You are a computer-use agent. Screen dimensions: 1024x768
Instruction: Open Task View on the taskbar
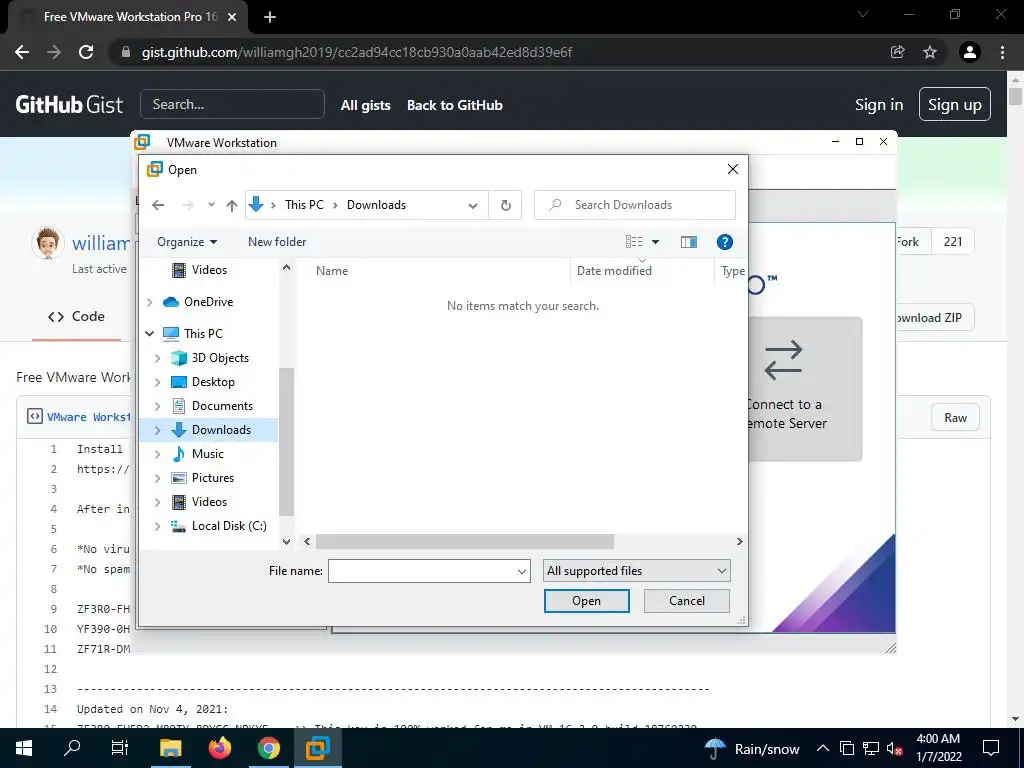click(120, 748)
